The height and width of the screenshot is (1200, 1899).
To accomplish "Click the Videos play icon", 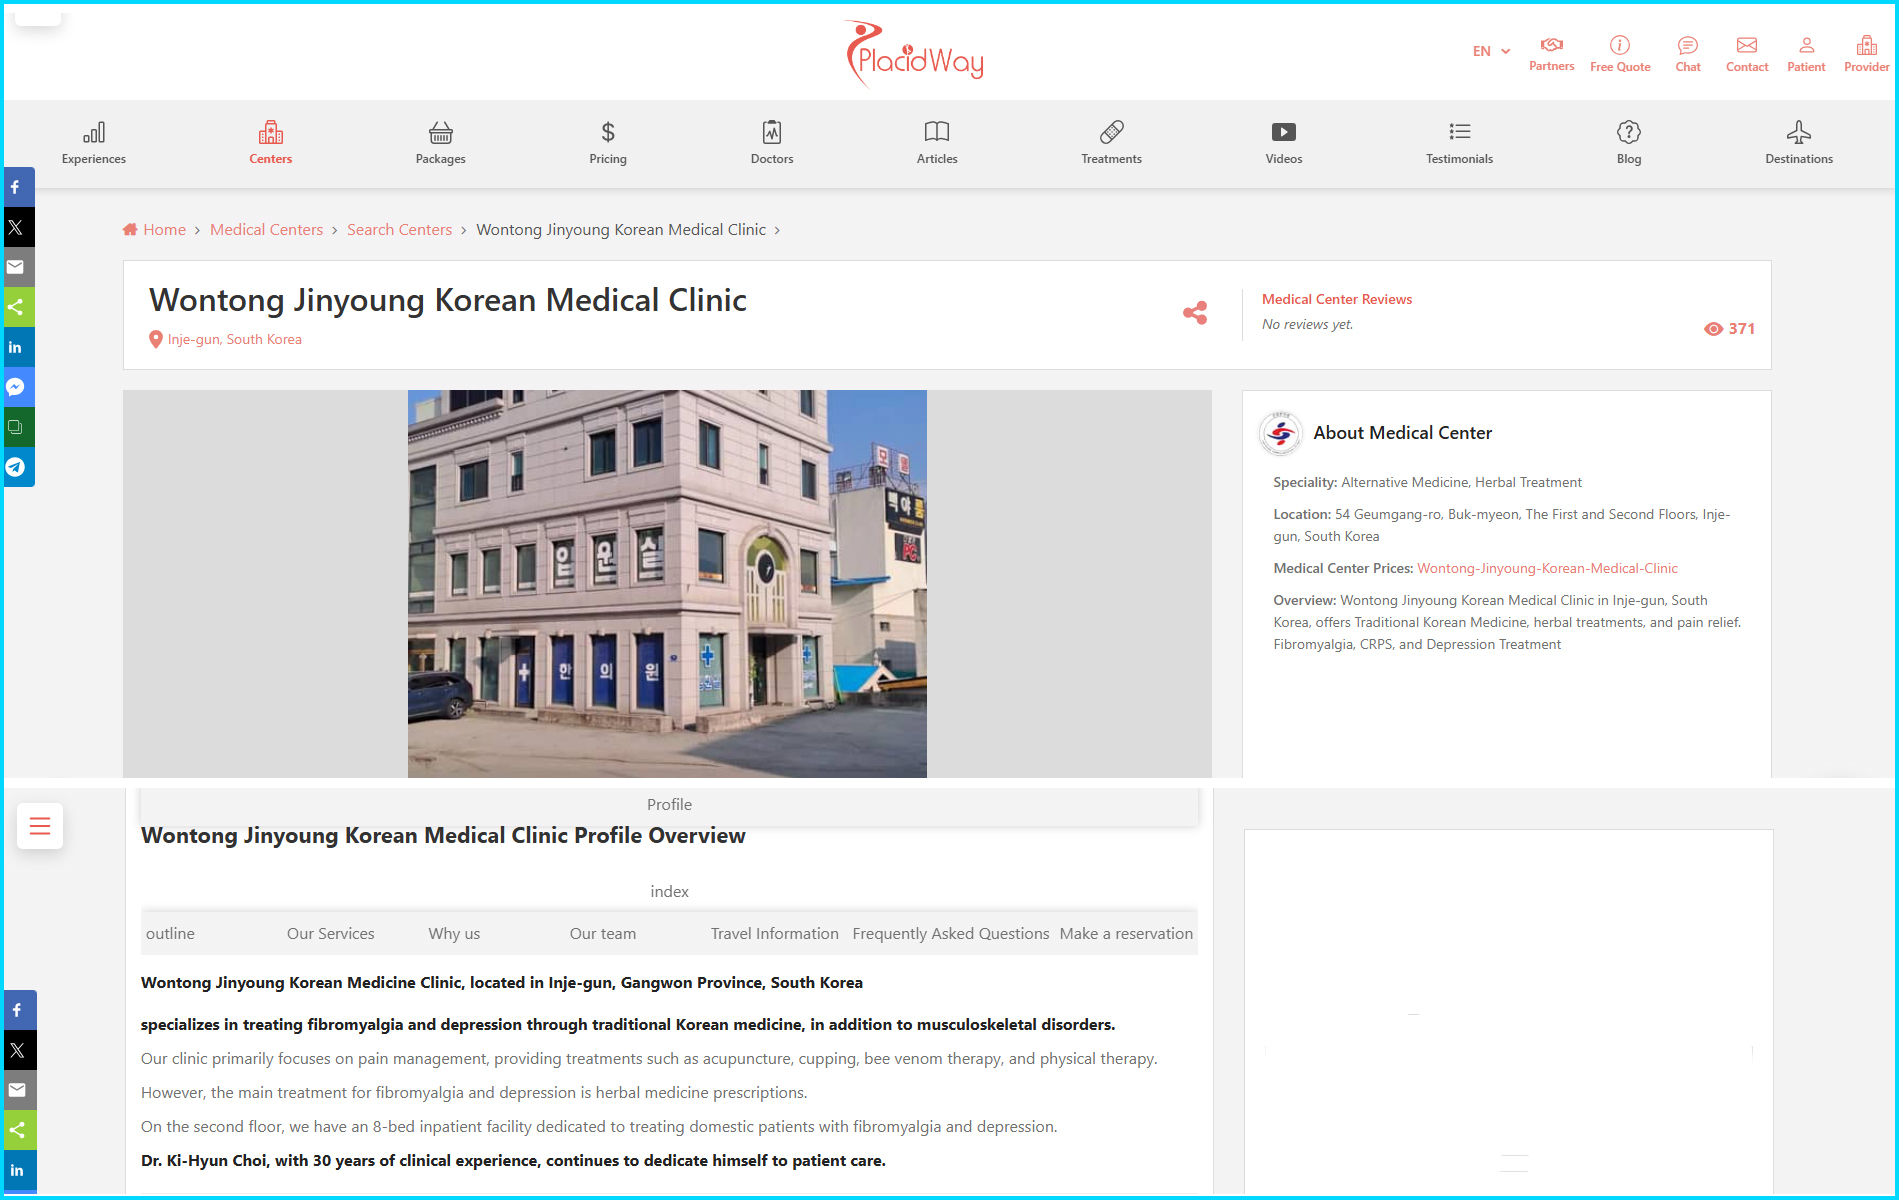I will click(1283, 133).
